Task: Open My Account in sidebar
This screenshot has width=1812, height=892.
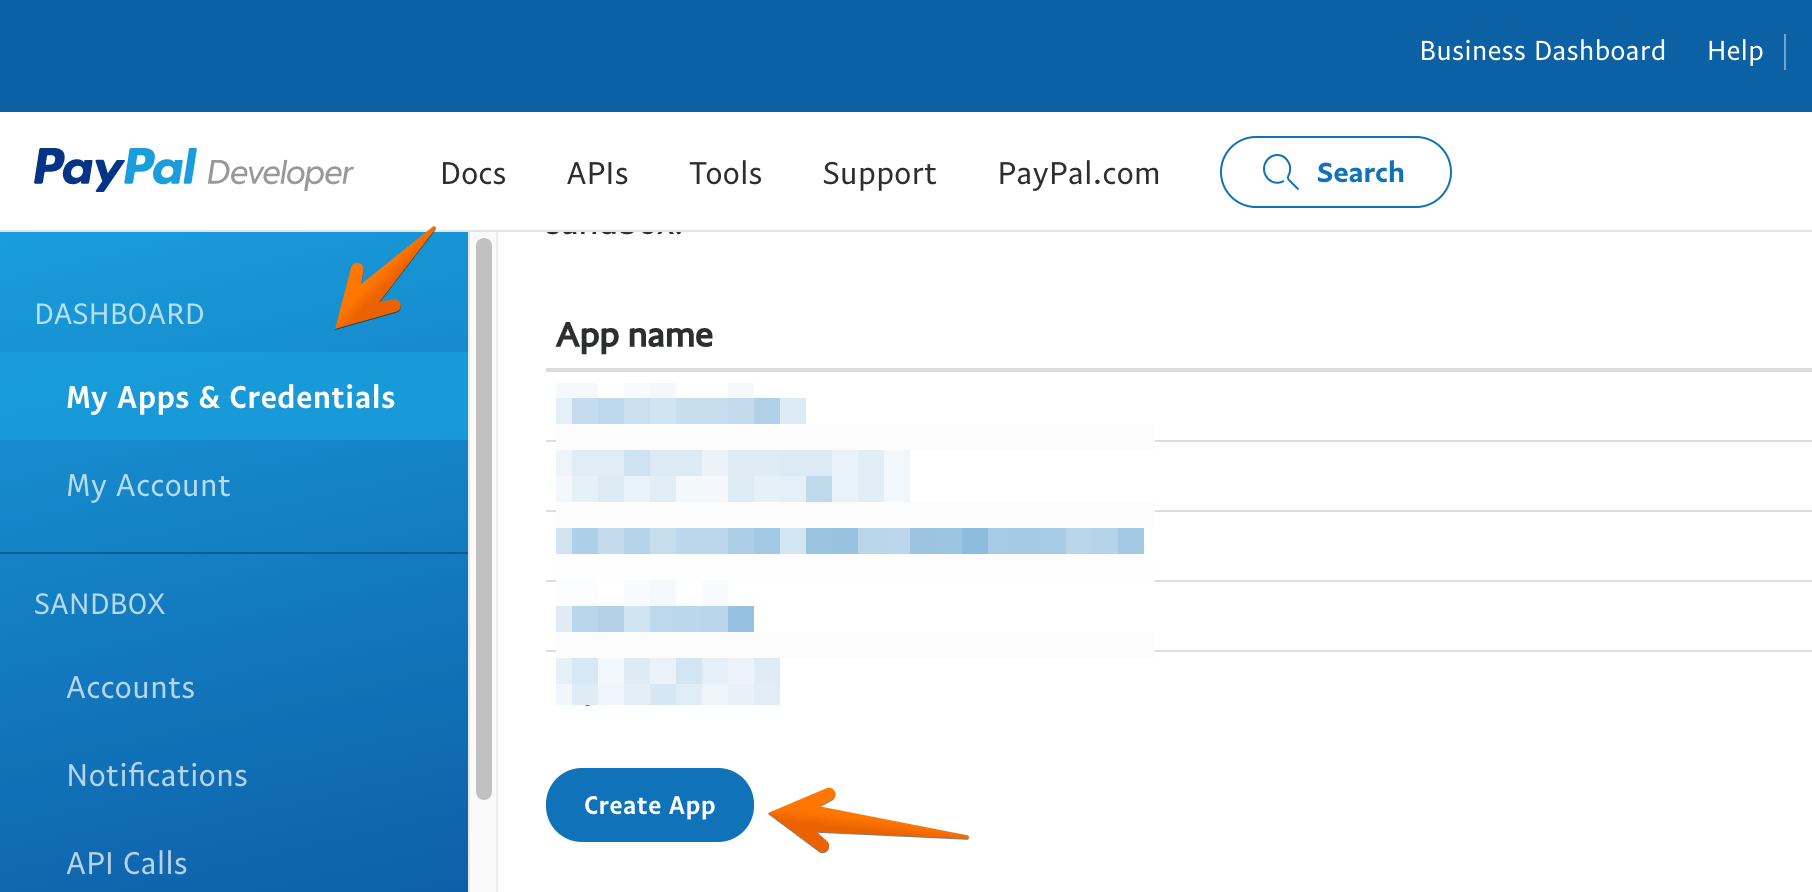Action: tap(148, 485)
